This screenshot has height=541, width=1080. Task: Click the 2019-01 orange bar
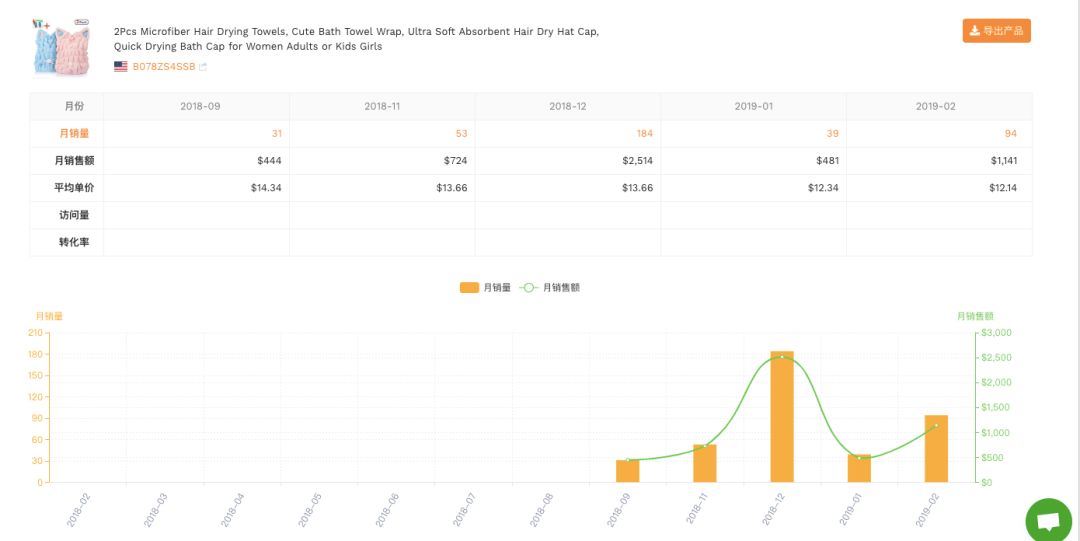(859, 468)
